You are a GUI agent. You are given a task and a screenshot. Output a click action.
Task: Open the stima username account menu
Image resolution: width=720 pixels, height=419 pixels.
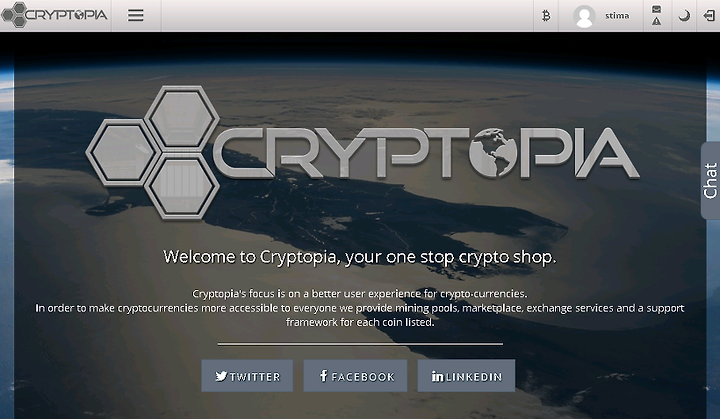[x=617, y=16]
